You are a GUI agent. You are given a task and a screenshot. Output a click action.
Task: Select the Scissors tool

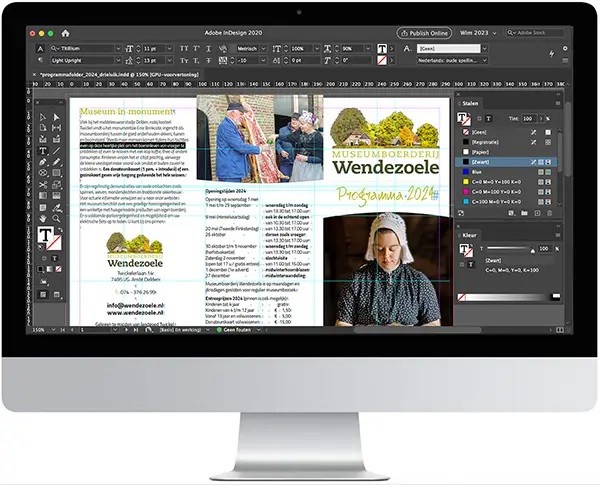tap(42, 185)
